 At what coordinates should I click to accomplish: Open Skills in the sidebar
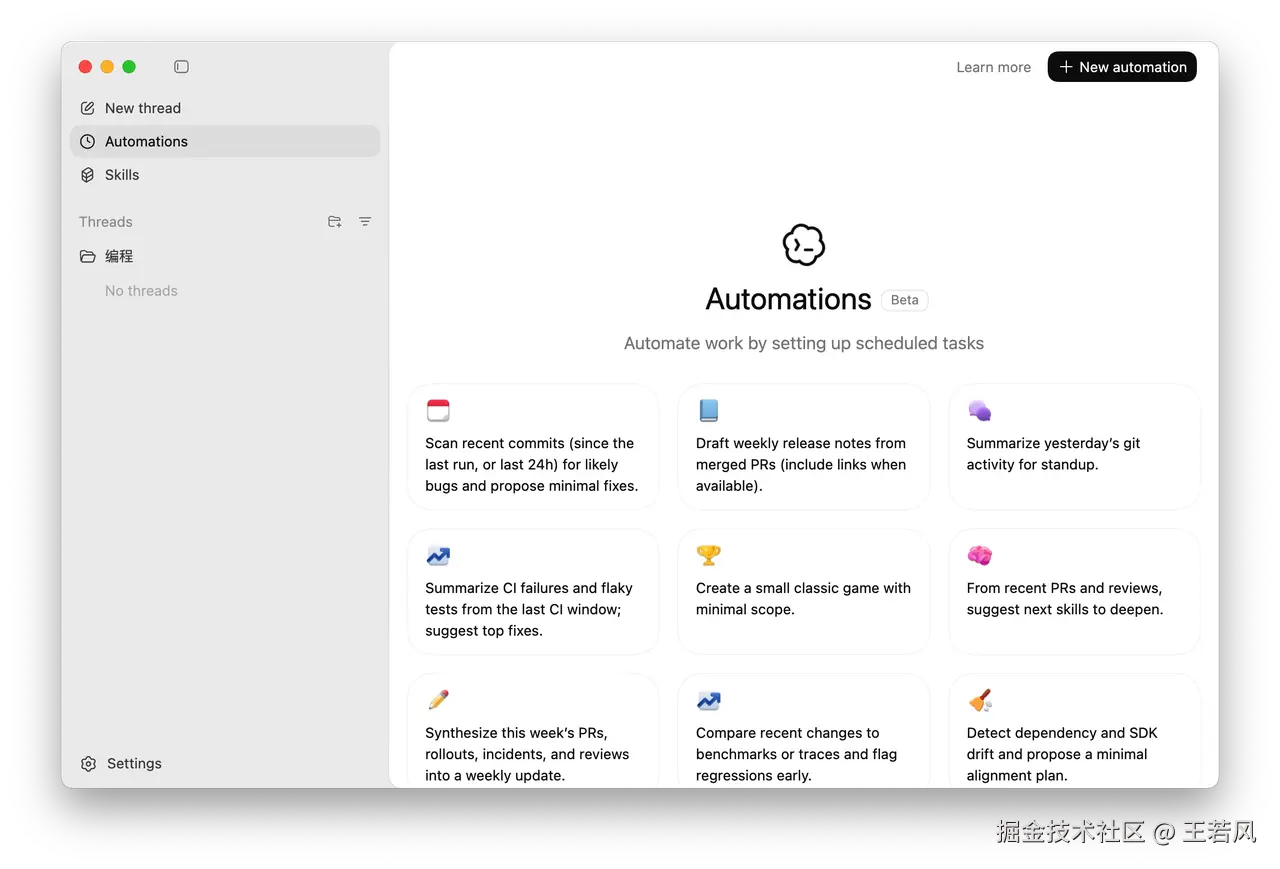click(x=225, y=175)
